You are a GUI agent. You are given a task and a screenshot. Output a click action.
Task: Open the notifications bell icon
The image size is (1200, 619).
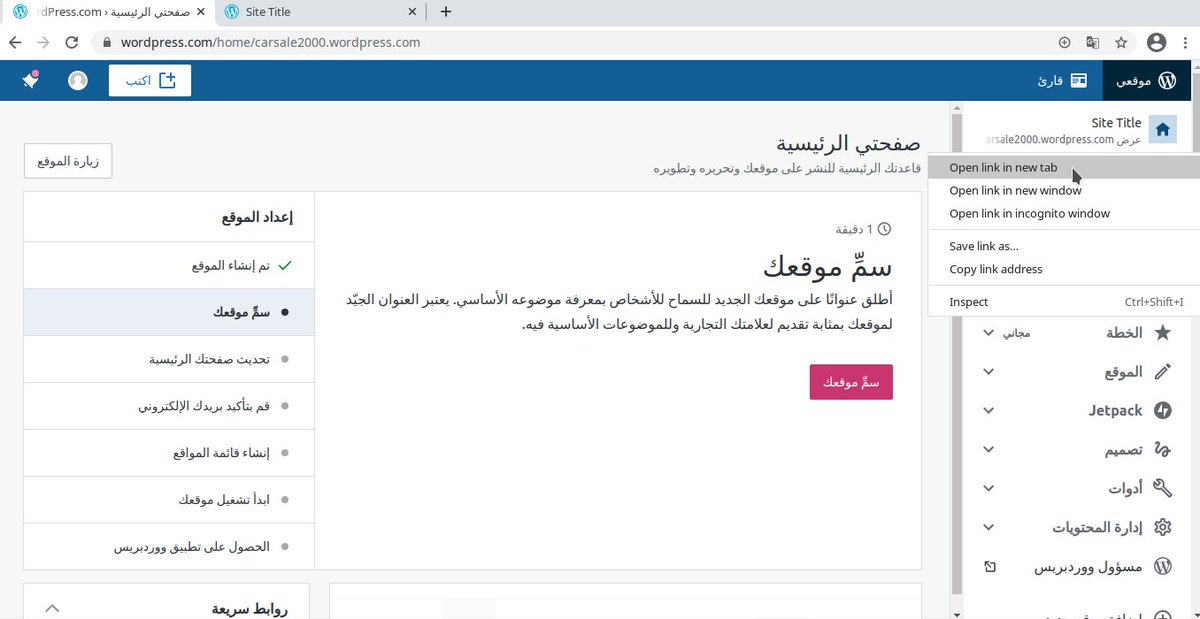tap(30, 80)
